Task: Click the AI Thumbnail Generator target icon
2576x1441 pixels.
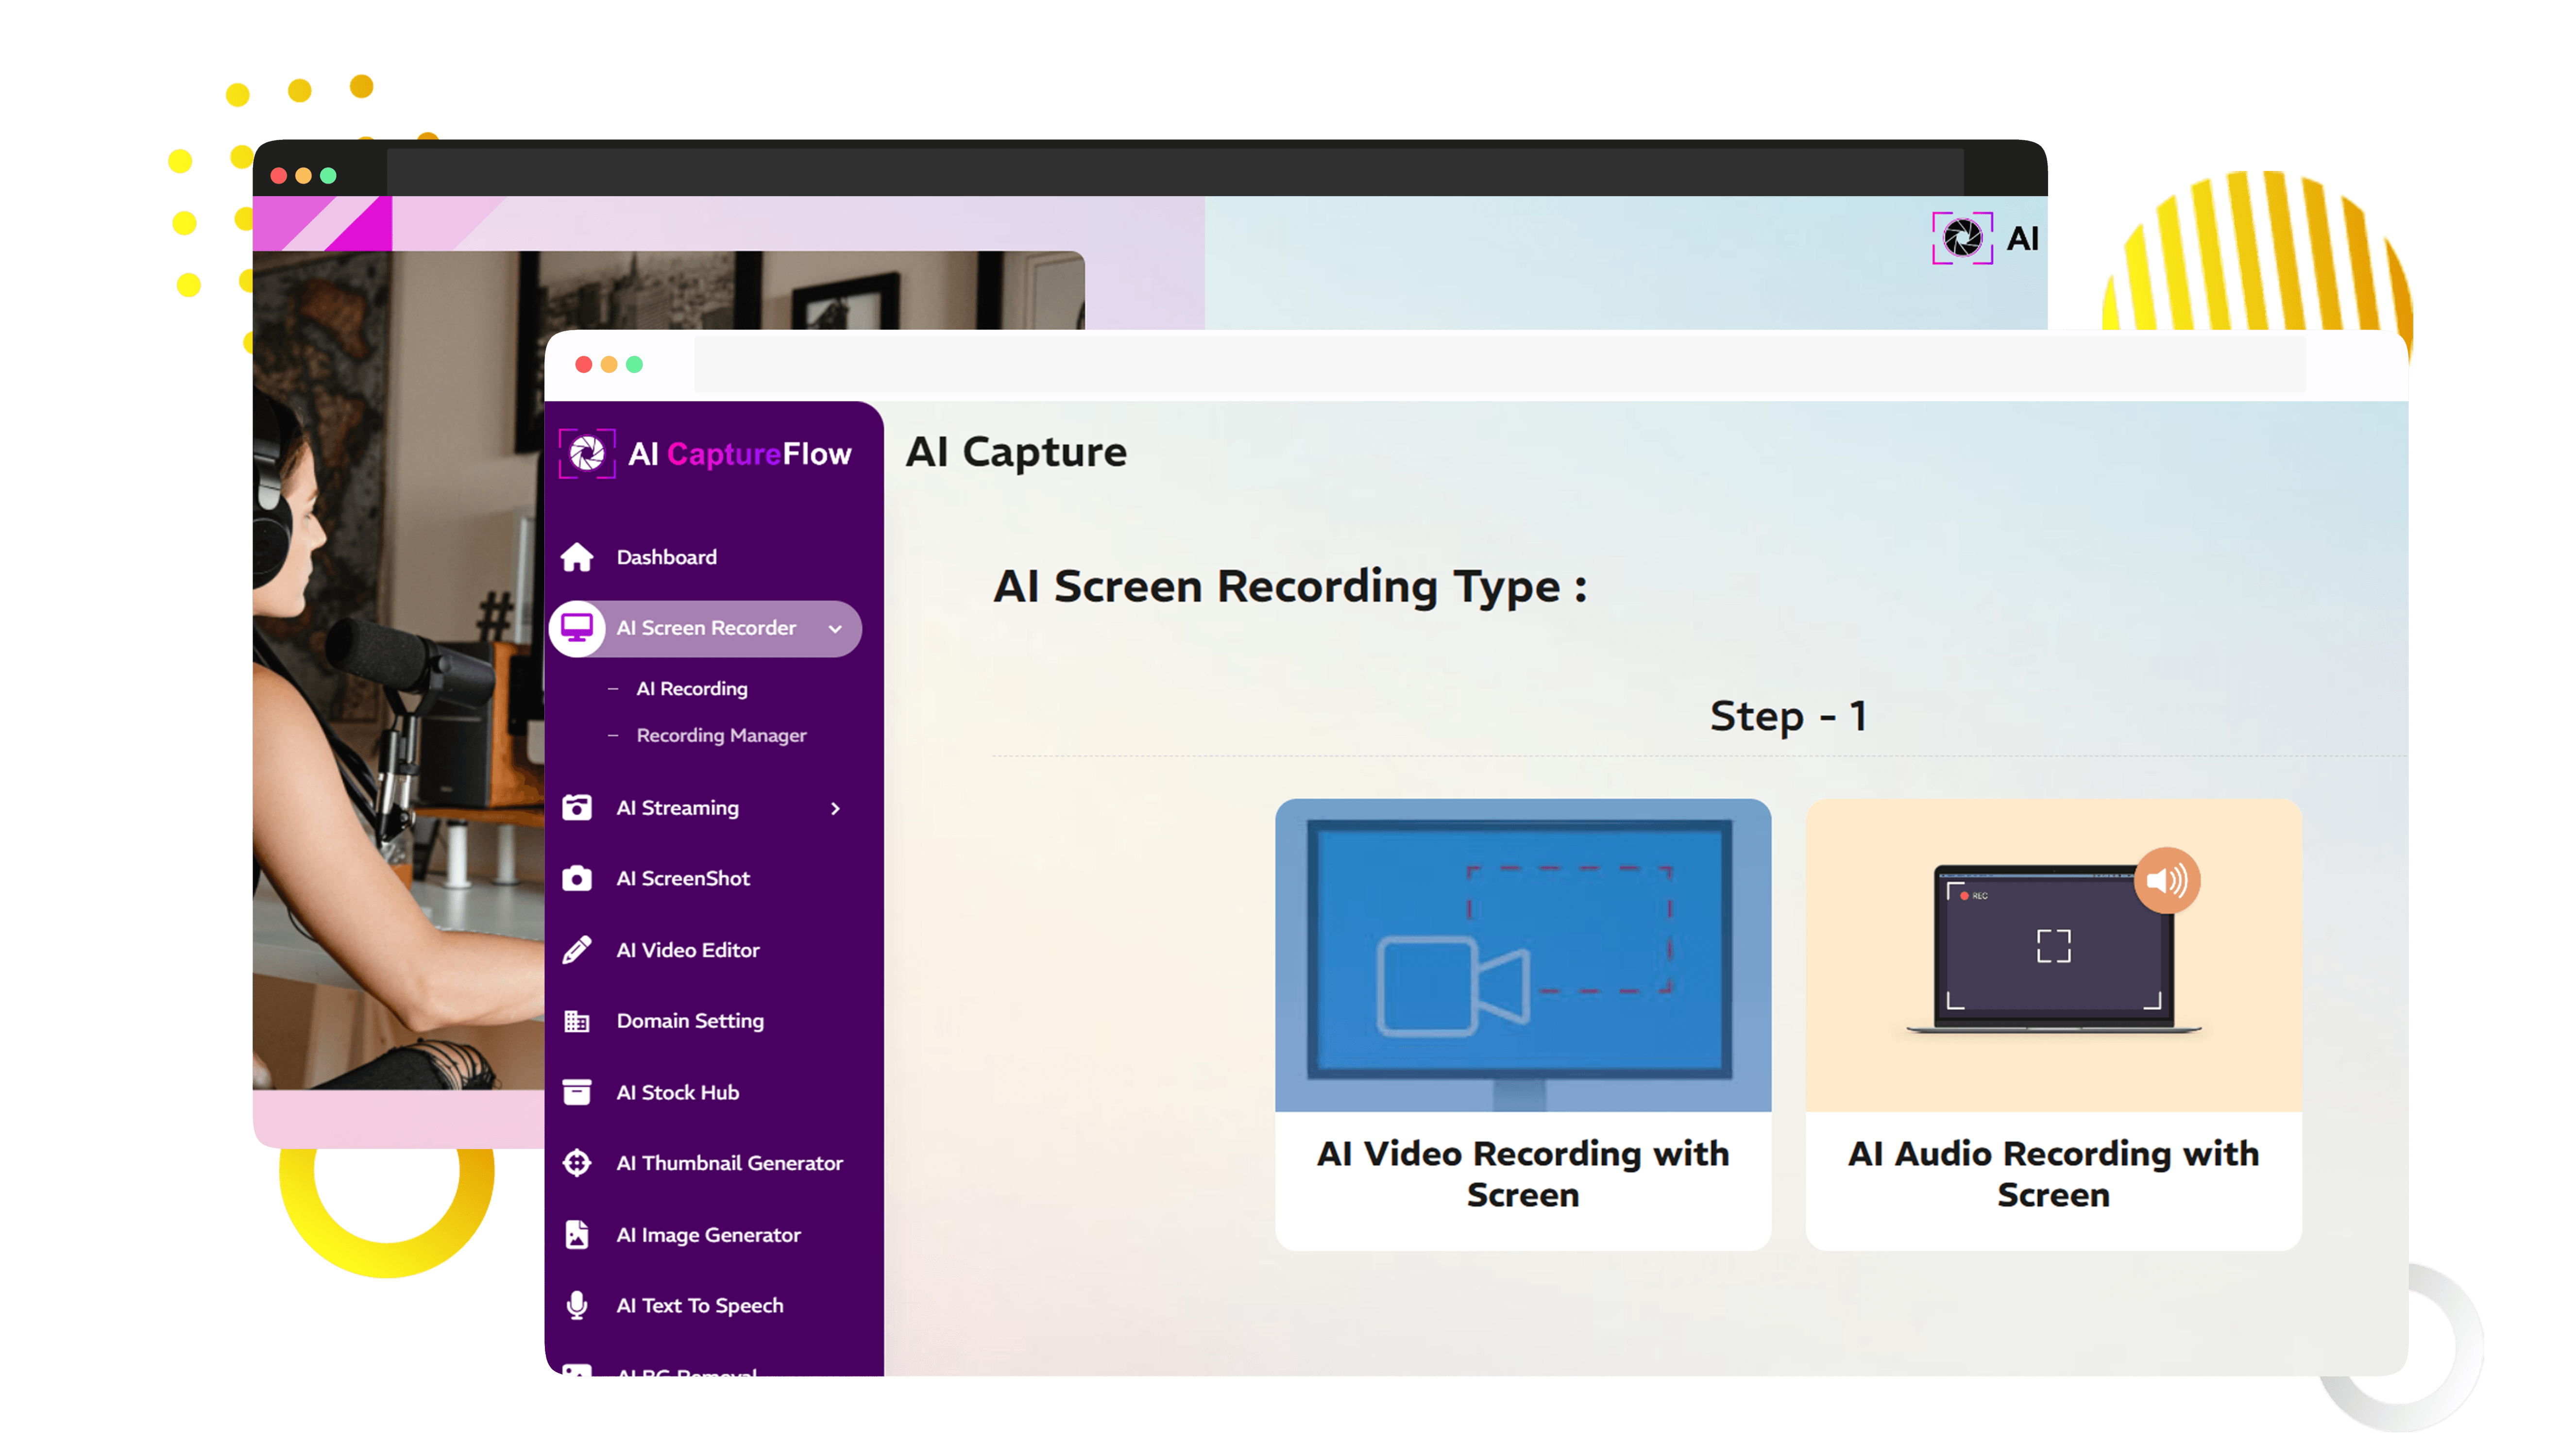Action: [x=577, y=1163]
